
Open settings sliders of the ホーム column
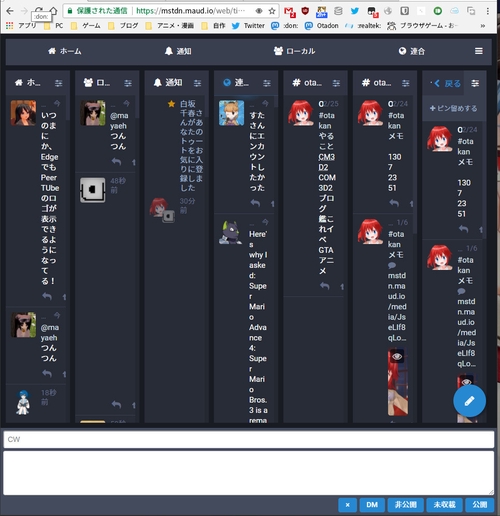coord(58,83)
